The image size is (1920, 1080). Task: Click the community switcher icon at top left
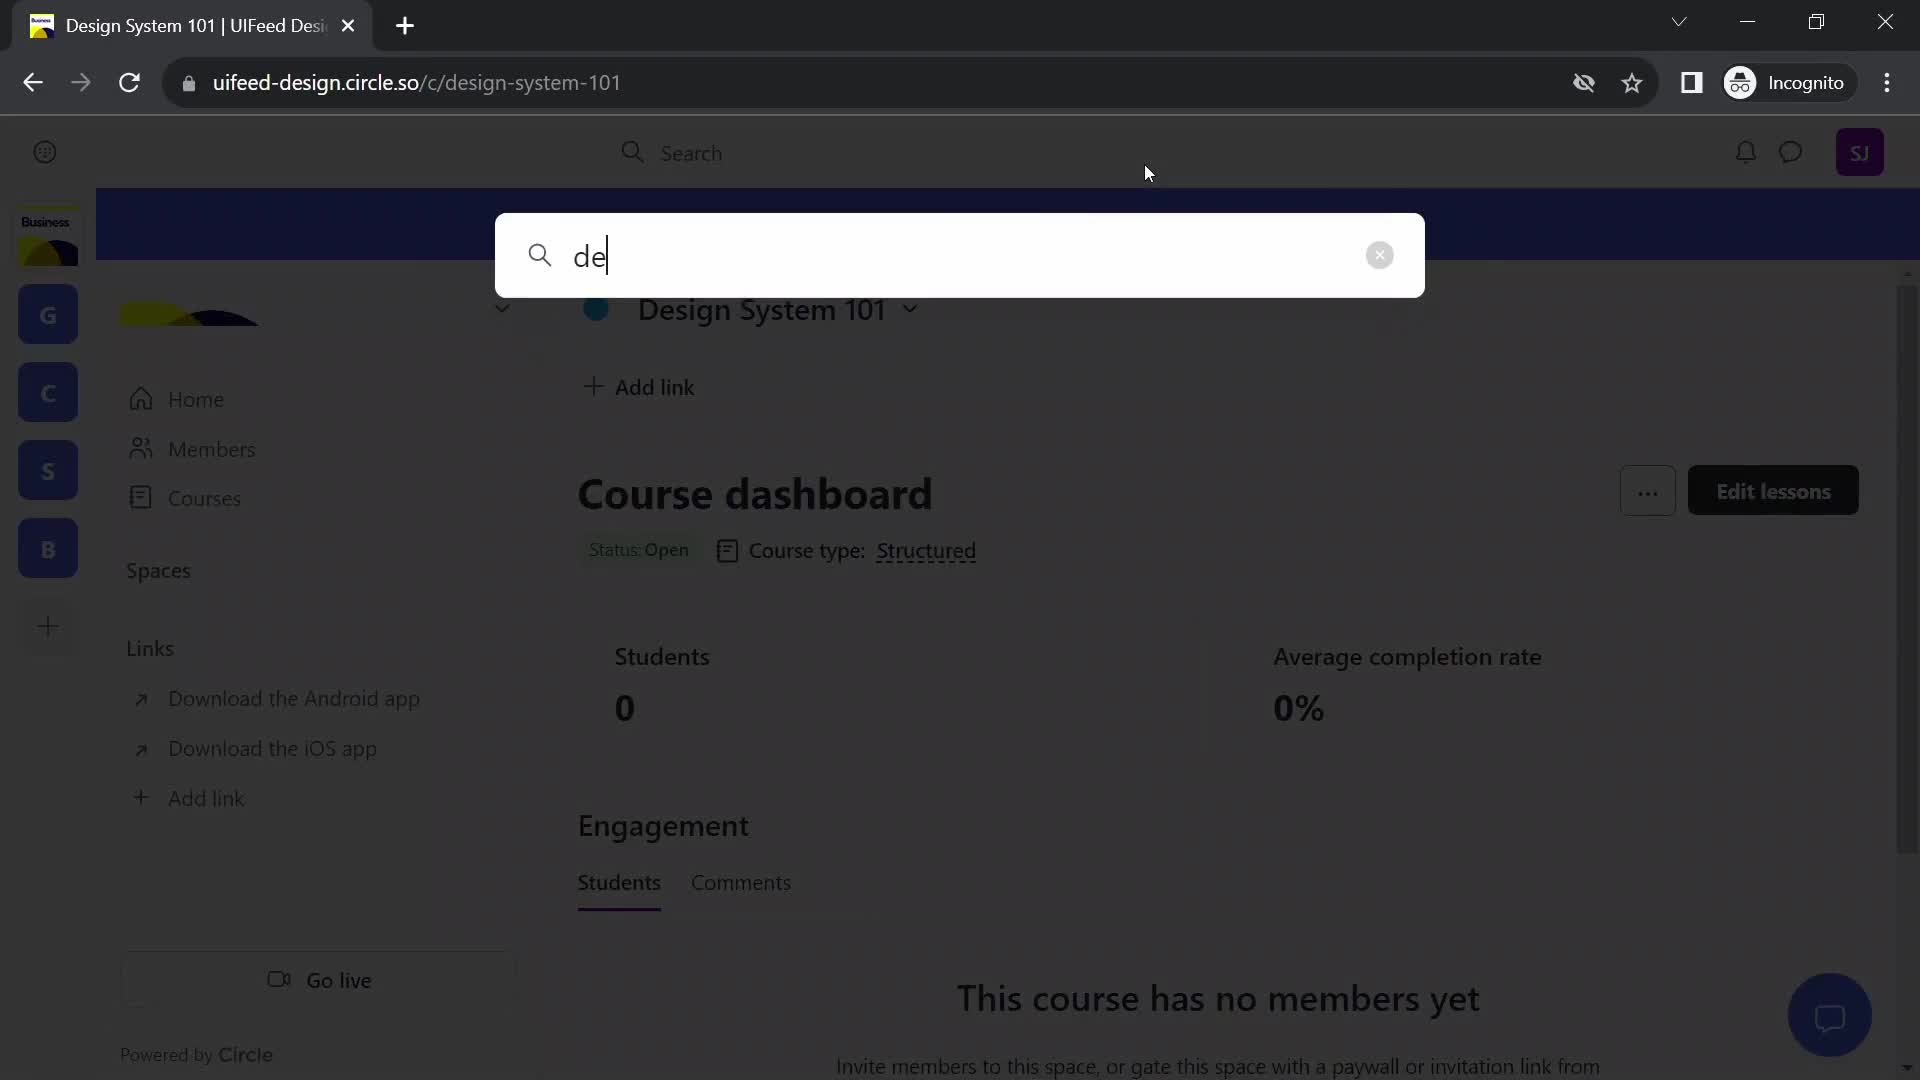click(x=45, y=152)
